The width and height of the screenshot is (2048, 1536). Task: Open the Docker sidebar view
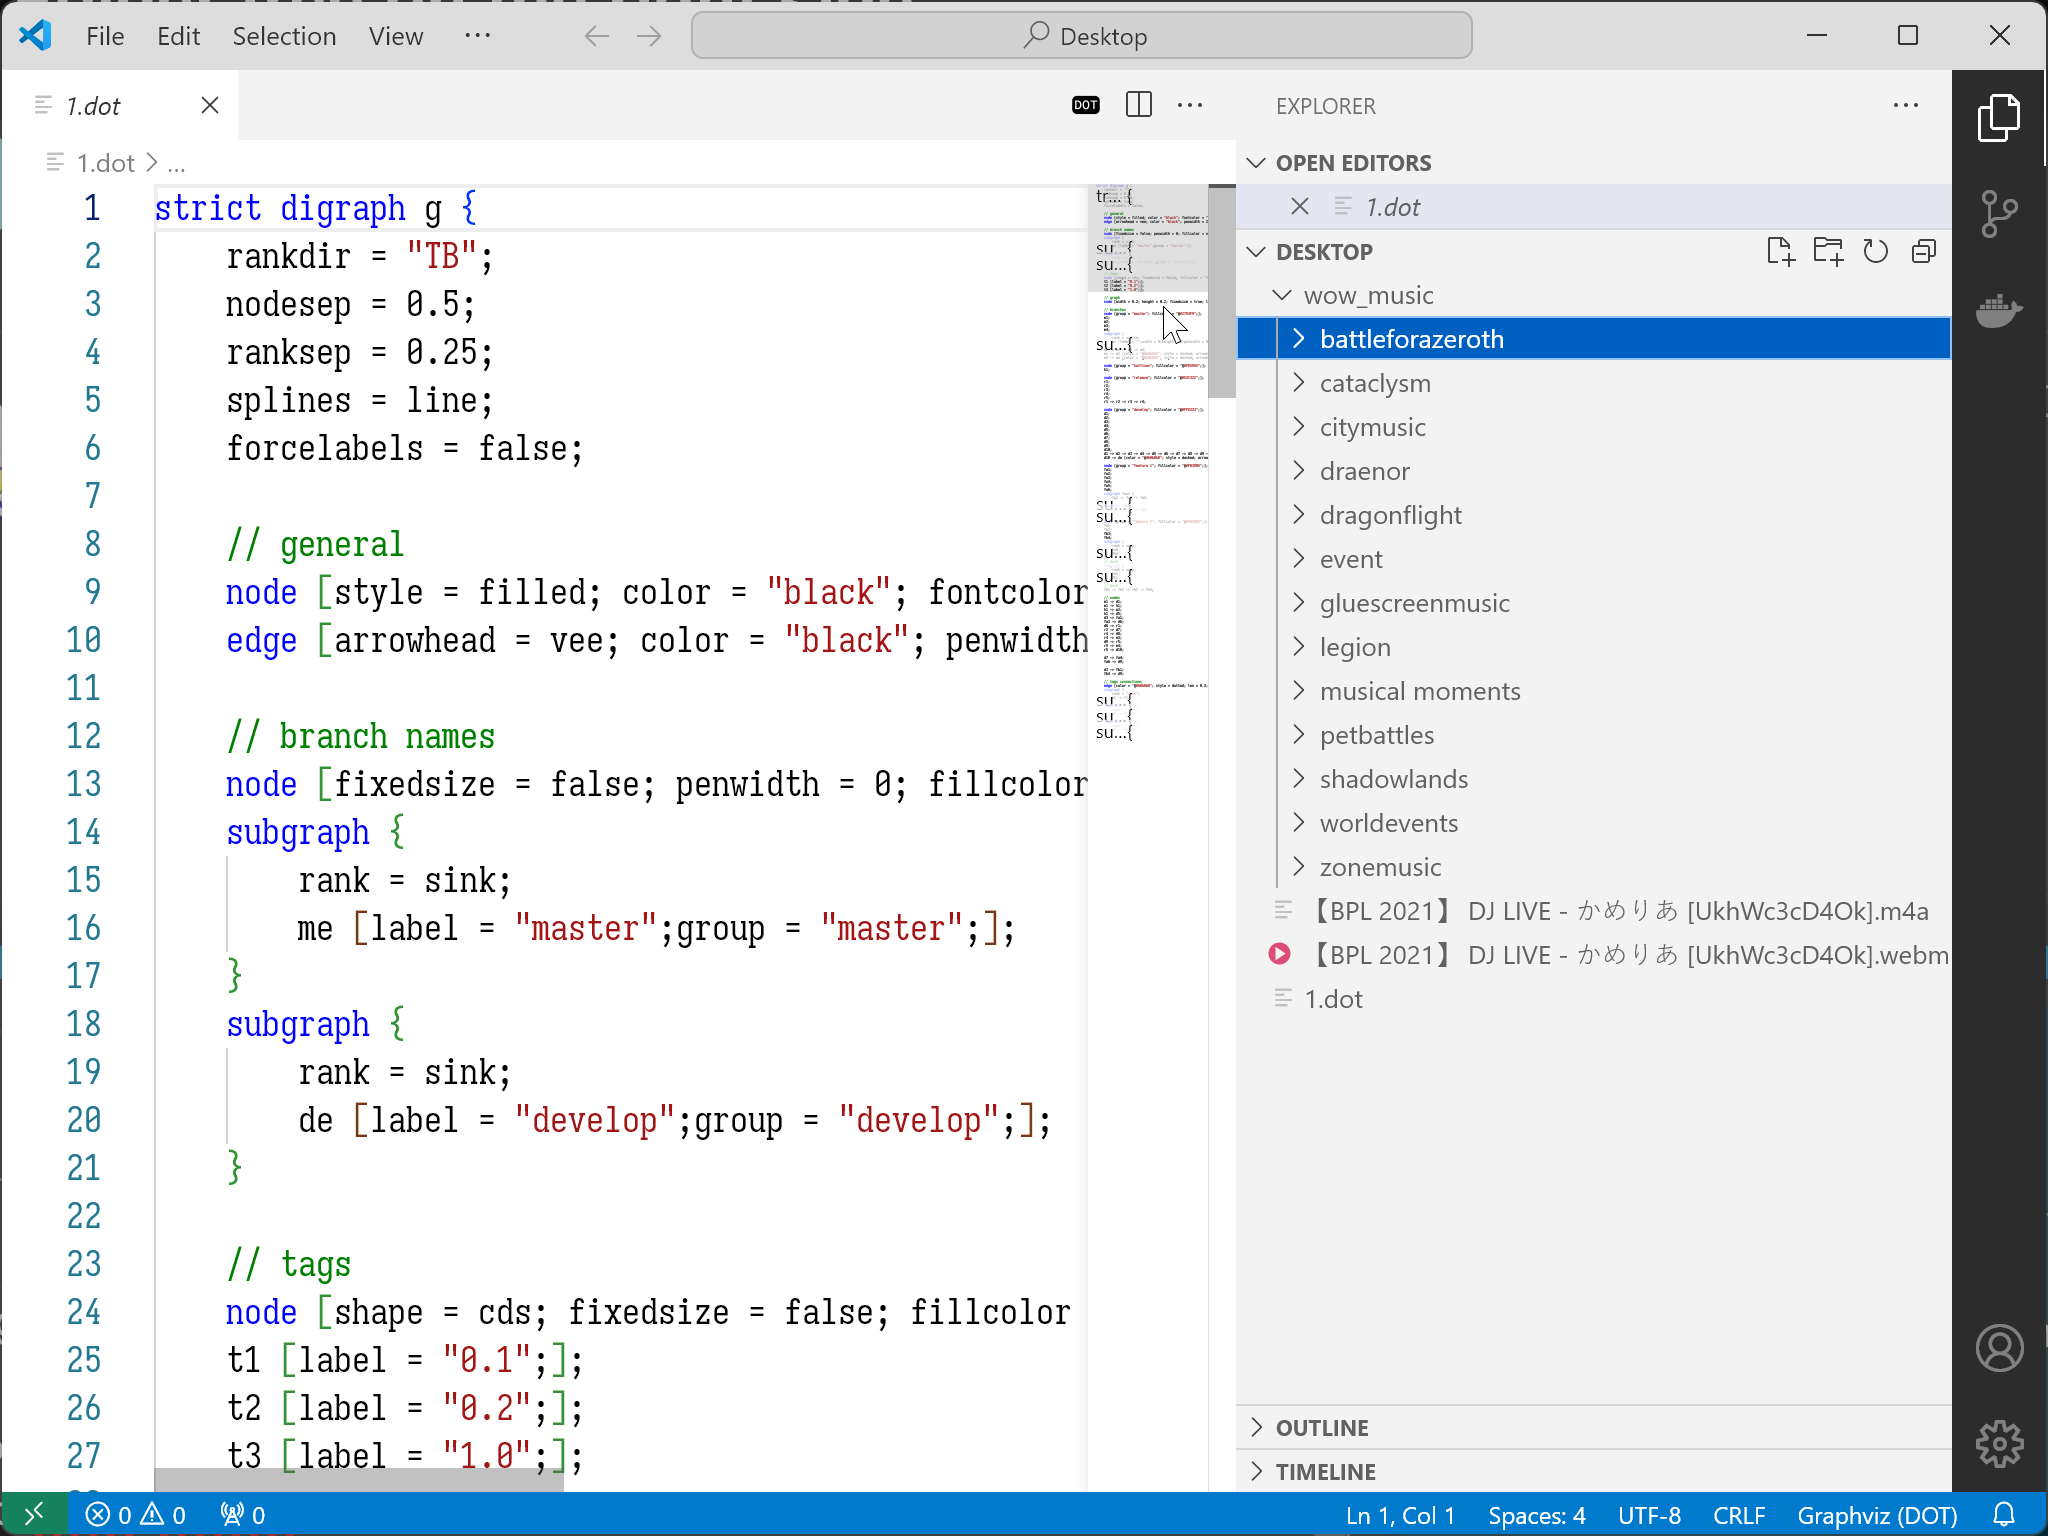[1998, 311]
